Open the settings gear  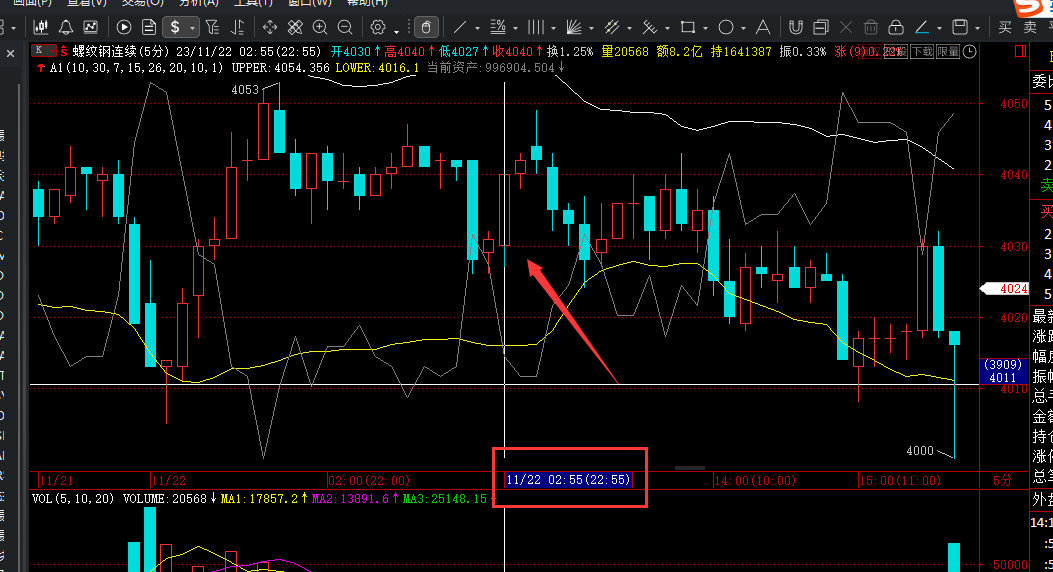point(378,28)
